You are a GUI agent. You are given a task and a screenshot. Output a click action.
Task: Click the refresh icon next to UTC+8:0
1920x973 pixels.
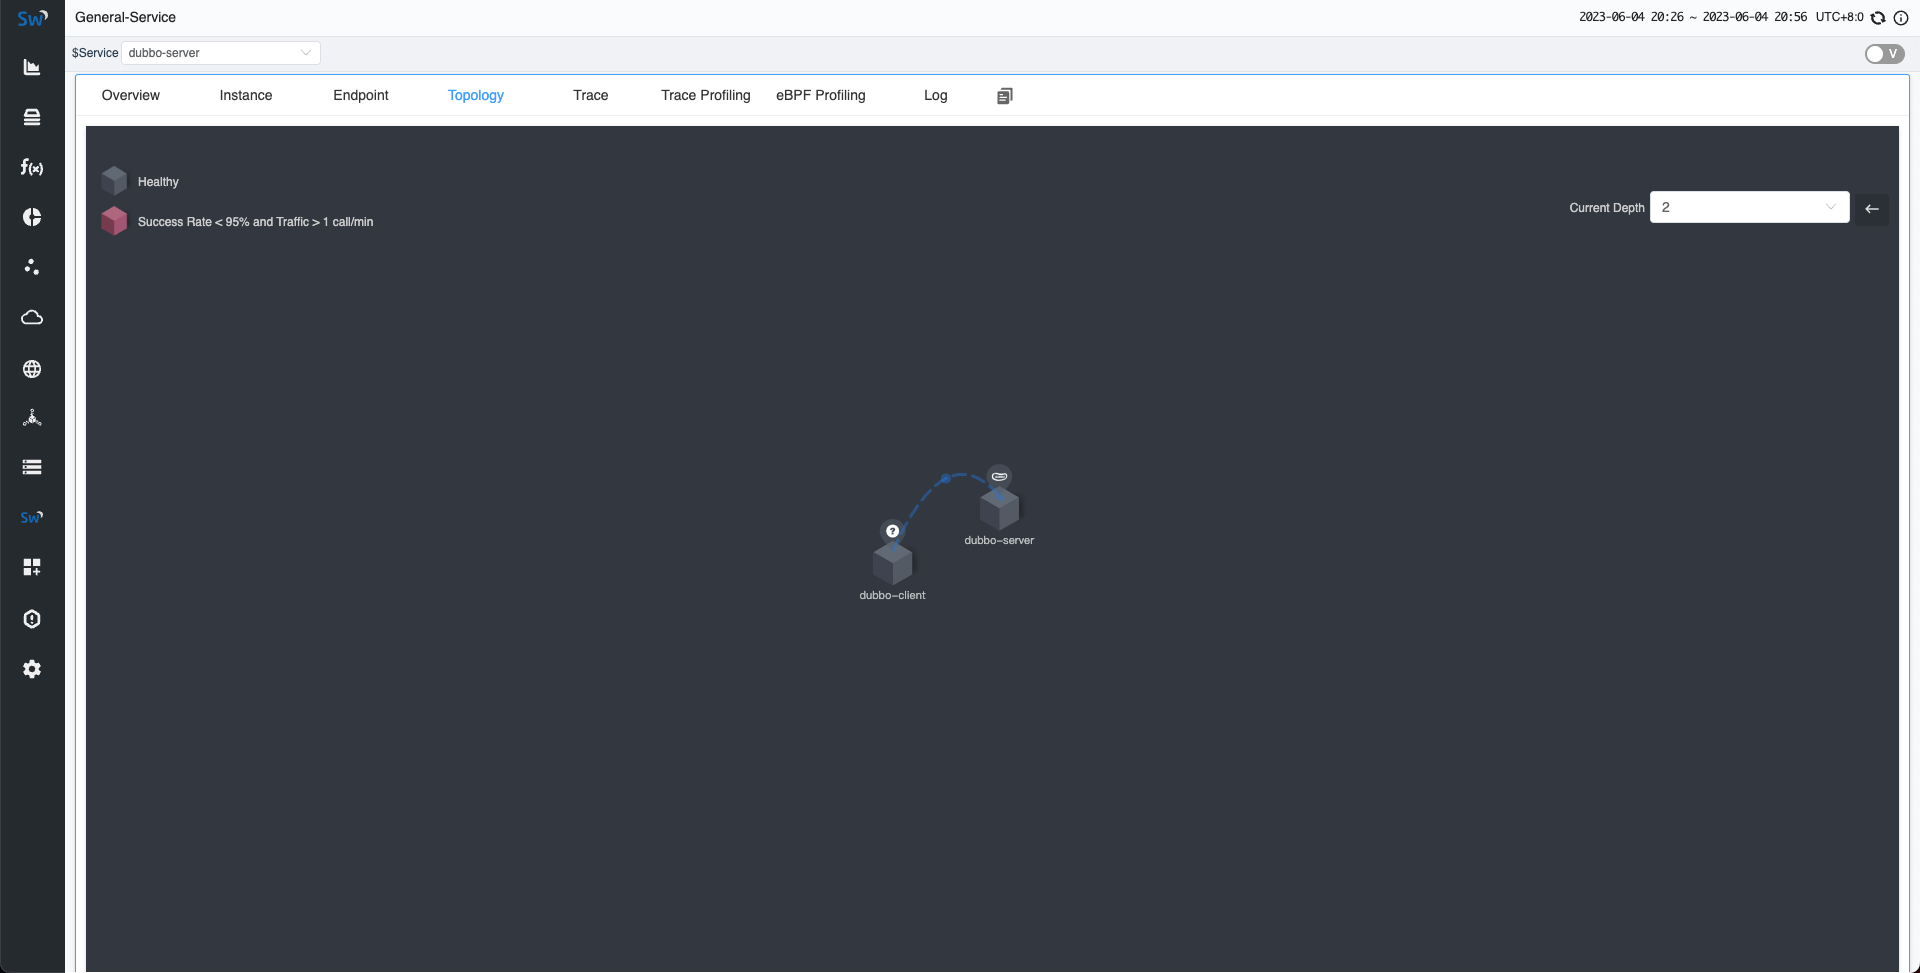point(1878,18)
